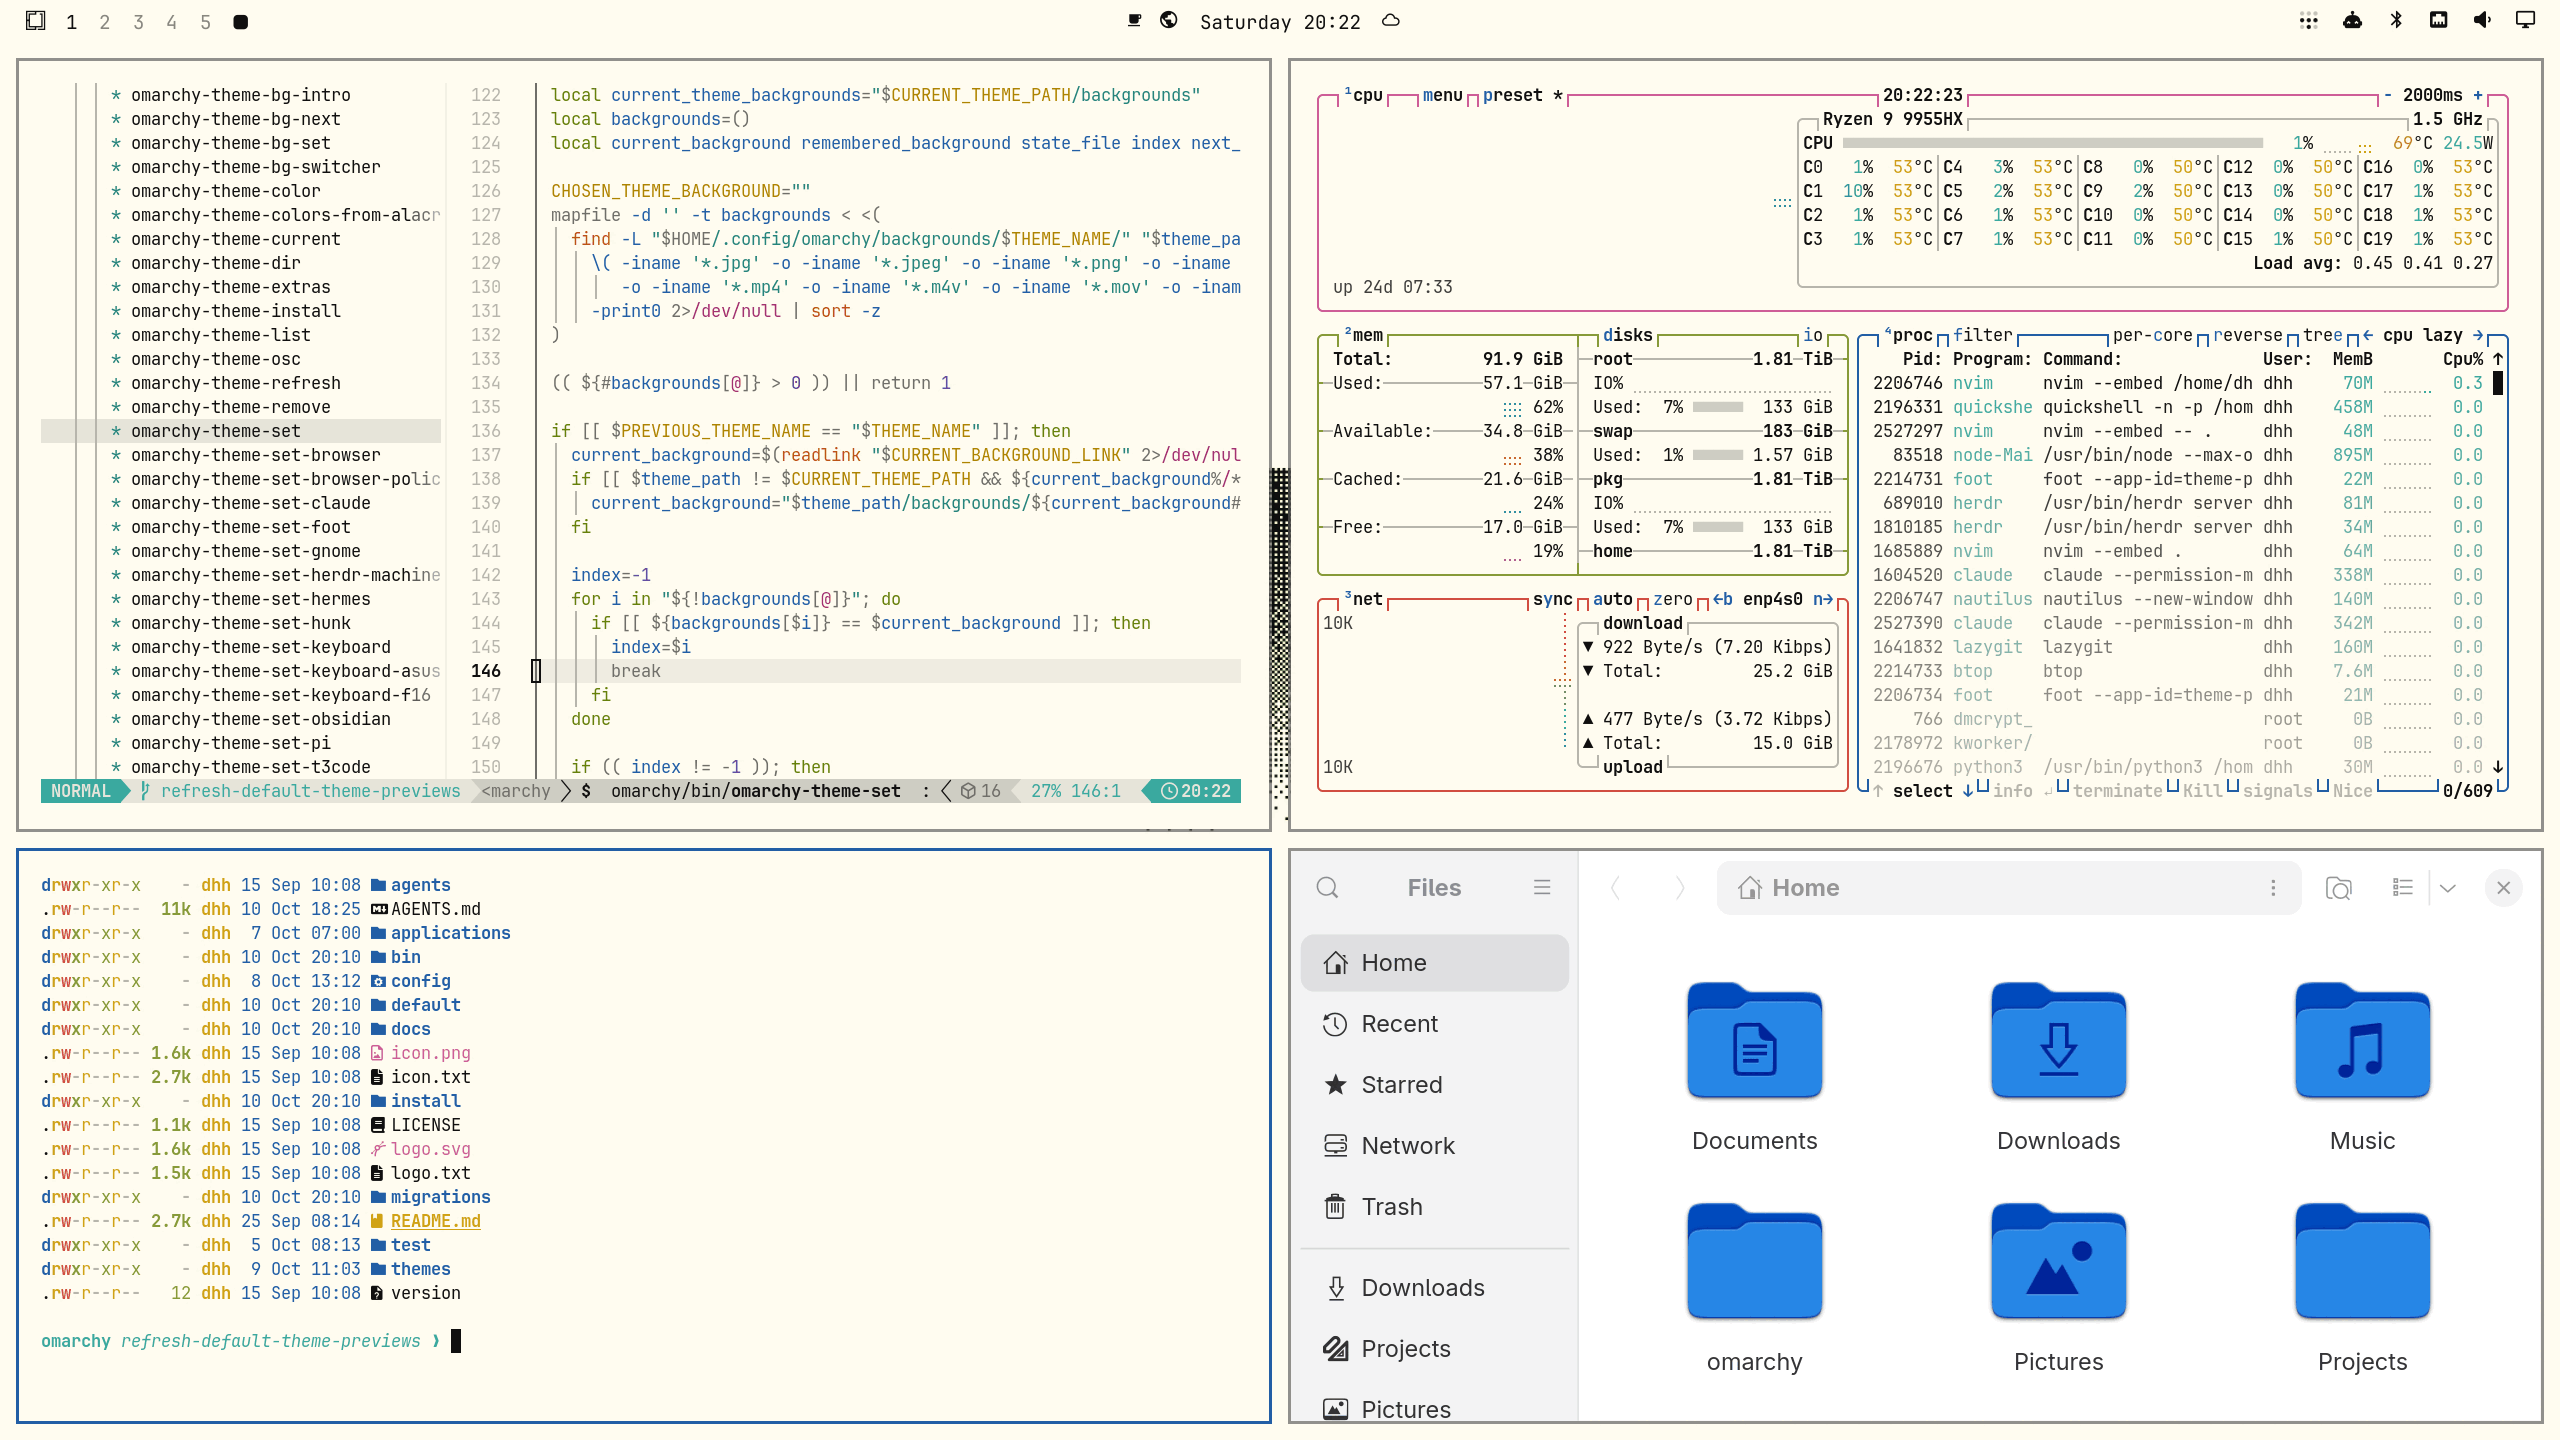Click the Omarchy logo in top bar

35,20
